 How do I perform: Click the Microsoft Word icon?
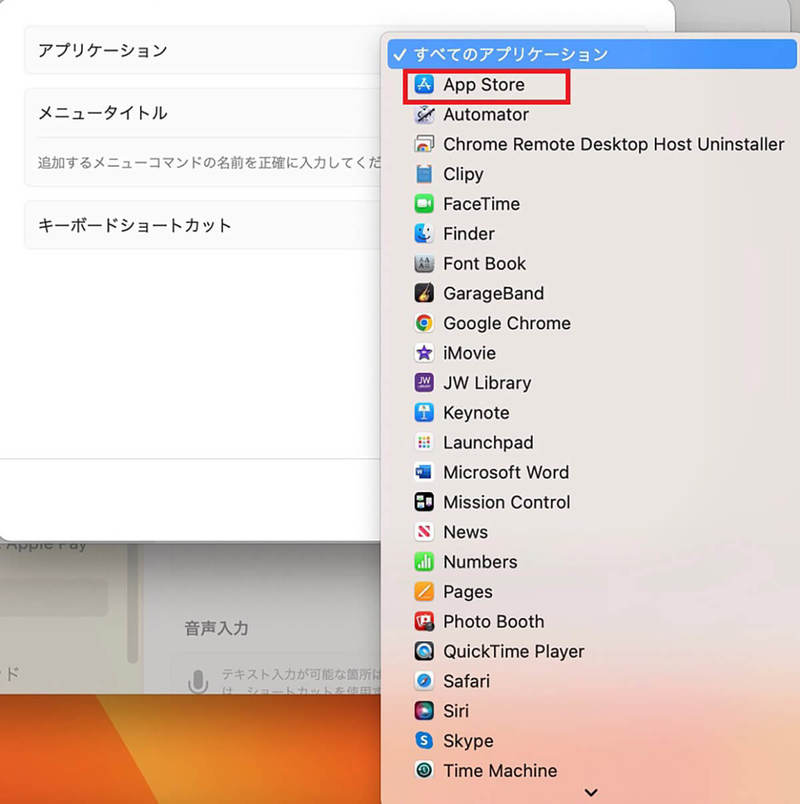424,472
